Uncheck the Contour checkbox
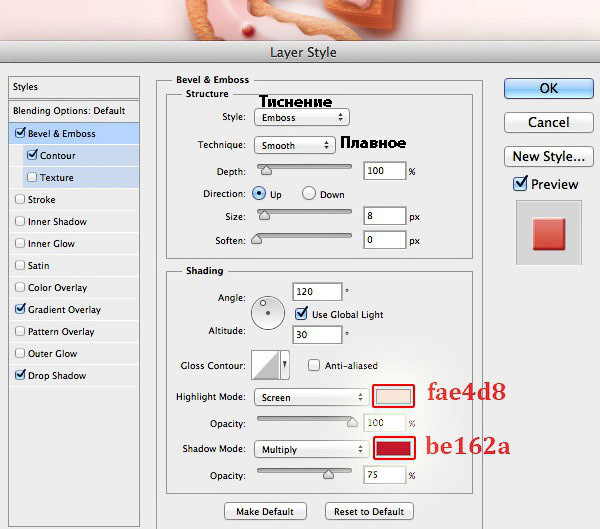600x529 pixels. [32, 155]
